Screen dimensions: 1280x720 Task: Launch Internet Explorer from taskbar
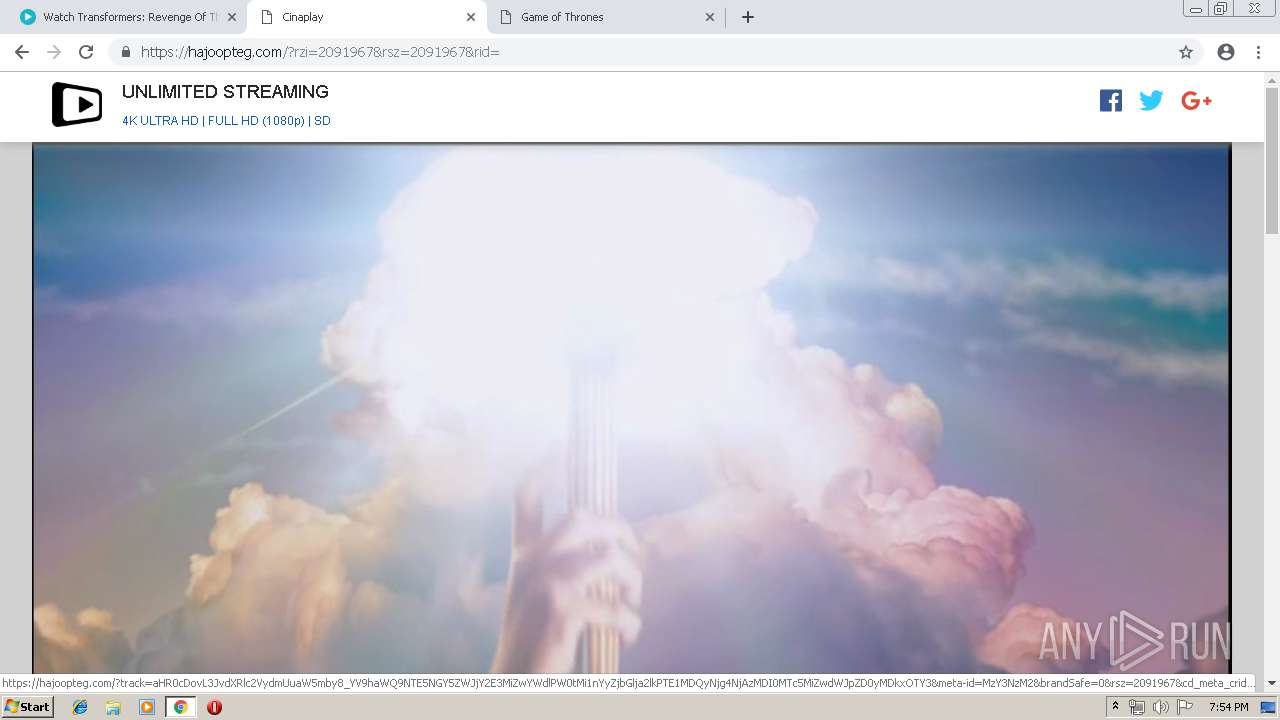click(x=80, y=707)
